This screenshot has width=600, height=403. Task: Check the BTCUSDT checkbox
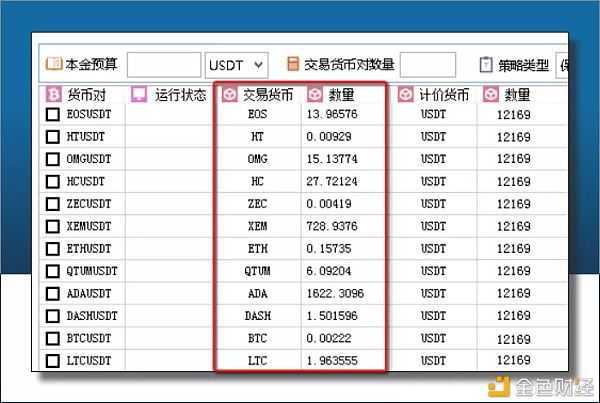click(53, 338)
